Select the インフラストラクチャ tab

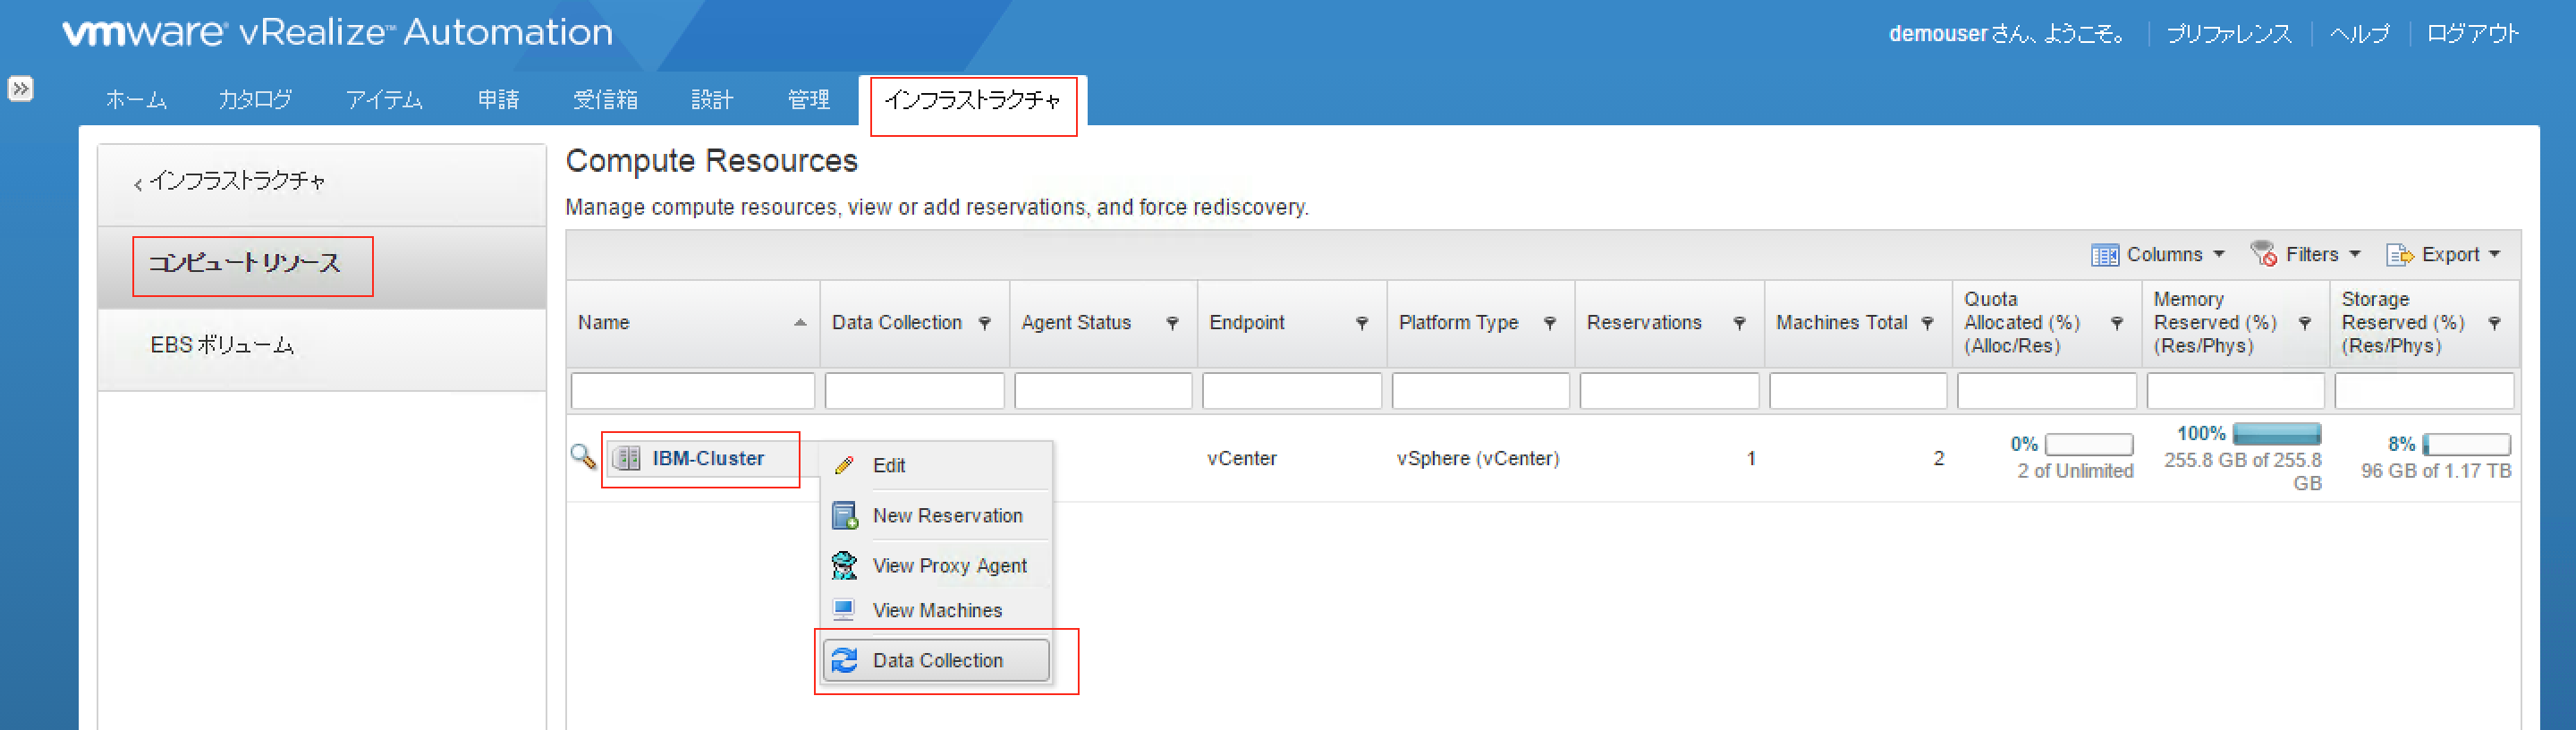(x=972, y=100)
